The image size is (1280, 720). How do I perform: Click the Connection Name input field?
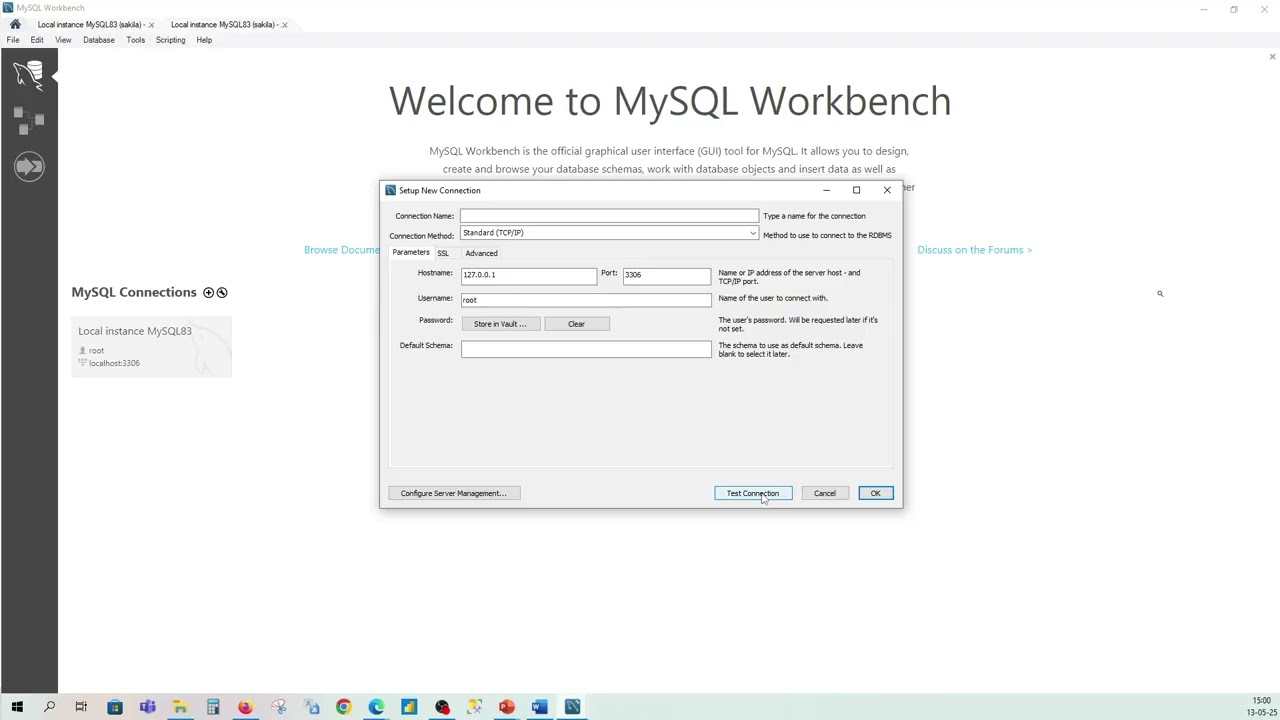pos(609,216)
